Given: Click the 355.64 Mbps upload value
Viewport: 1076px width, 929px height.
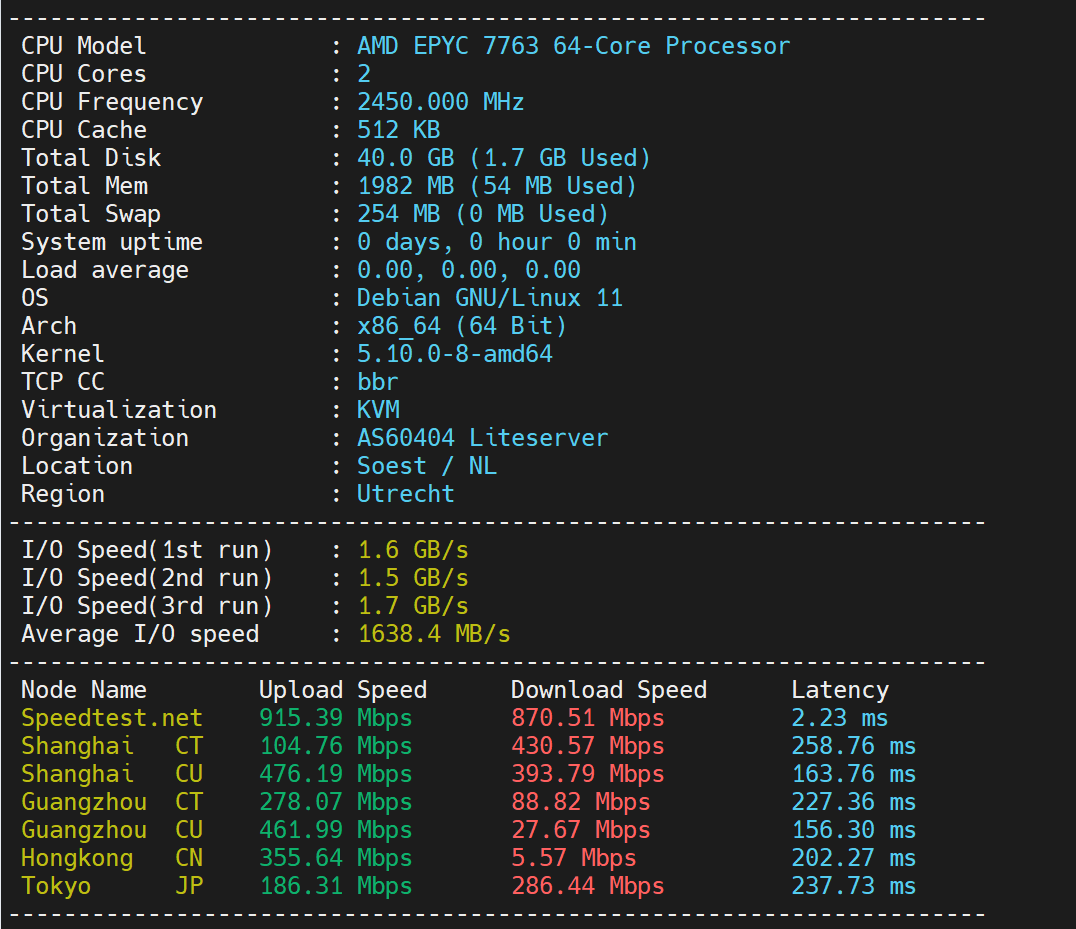Looking at the screenshot, I should click(x=336, y=859).
